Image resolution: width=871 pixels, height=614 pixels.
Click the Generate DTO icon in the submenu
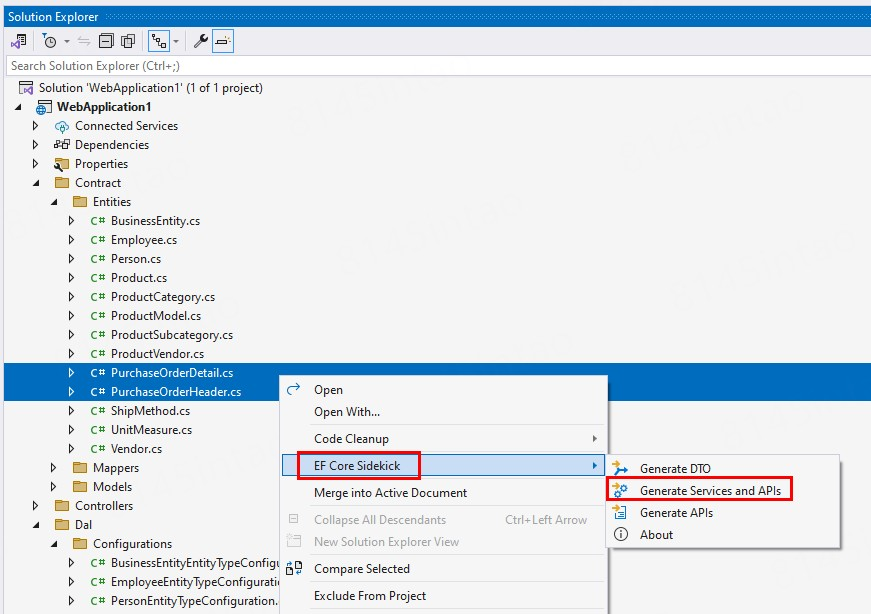[620, 469]
